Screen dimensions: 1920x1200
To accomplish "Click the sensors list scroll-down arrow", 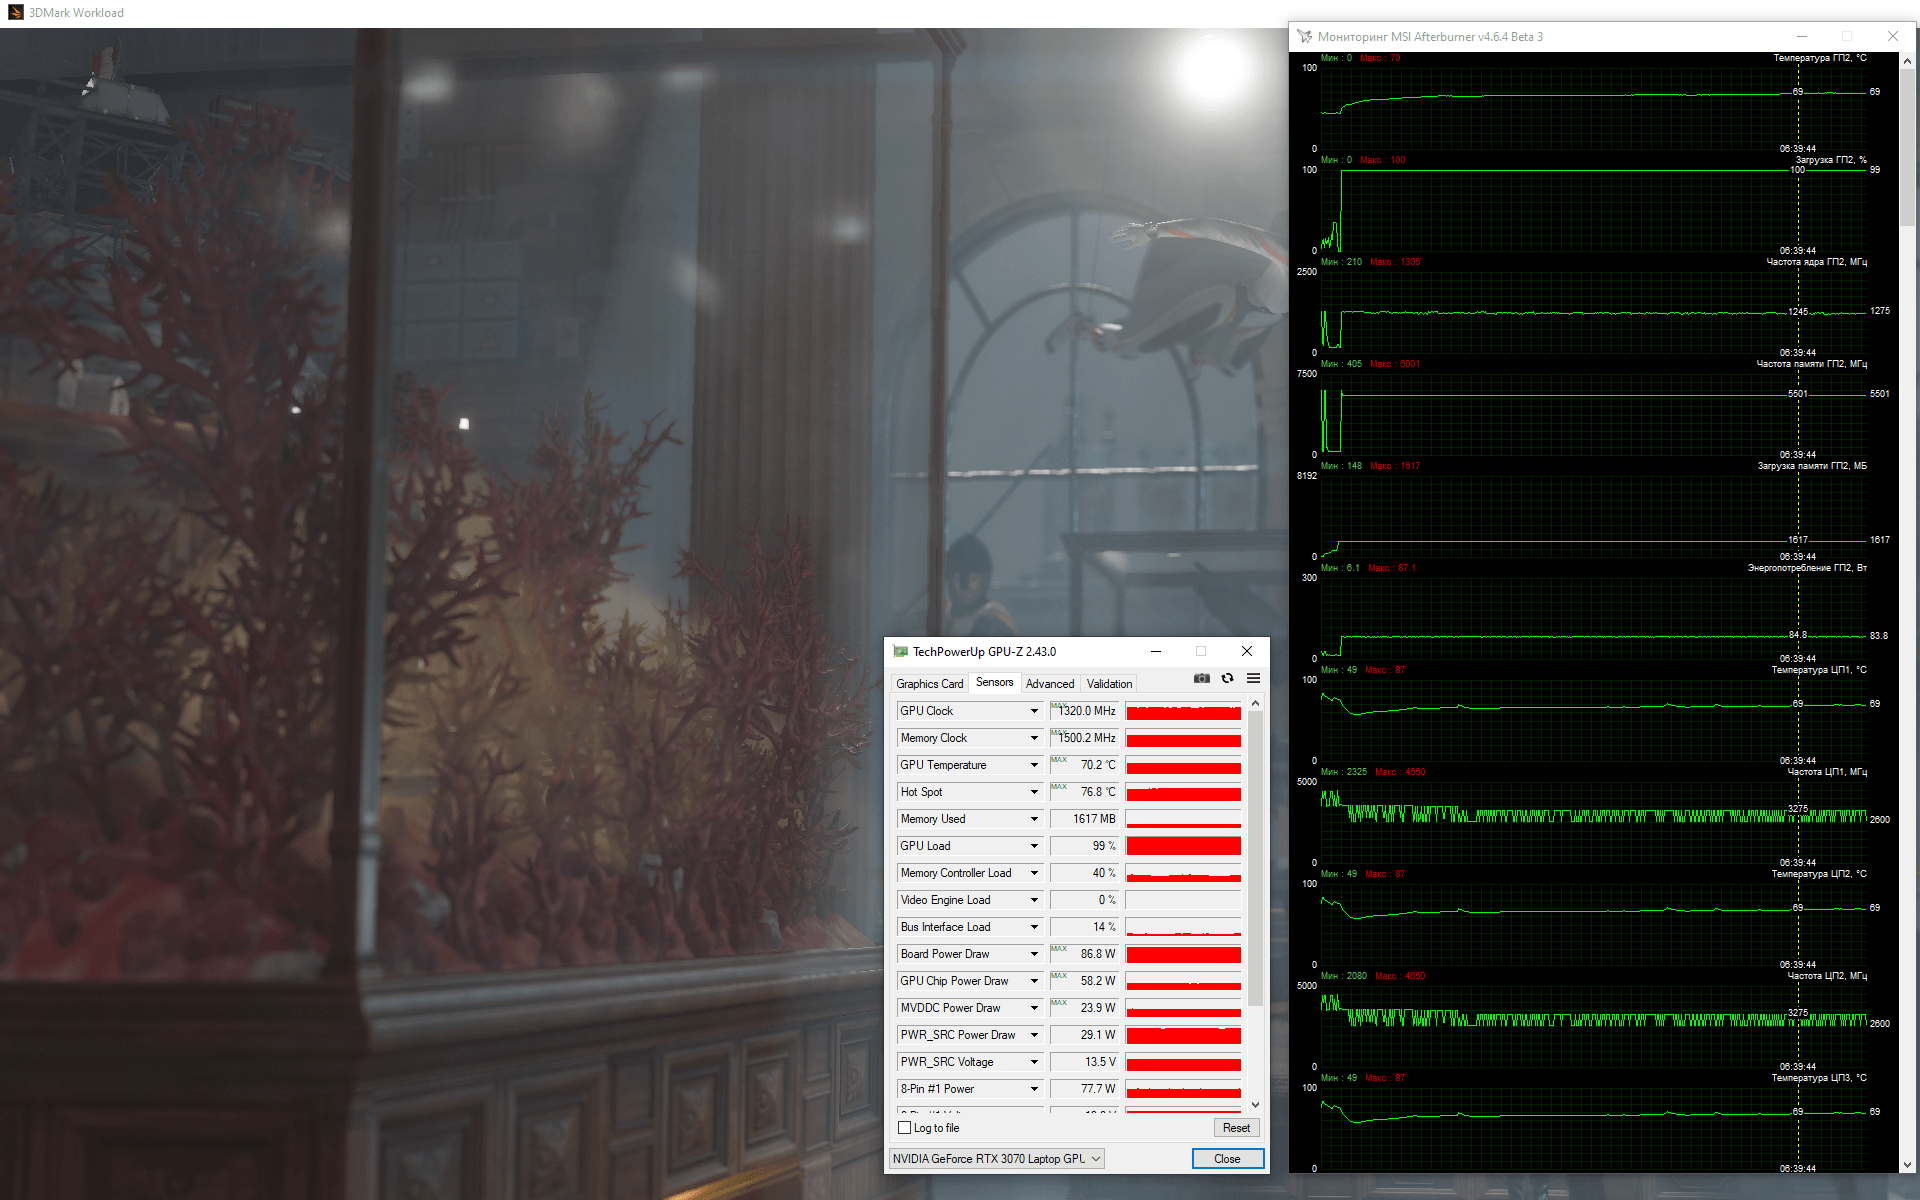I will point(1255,1104).
